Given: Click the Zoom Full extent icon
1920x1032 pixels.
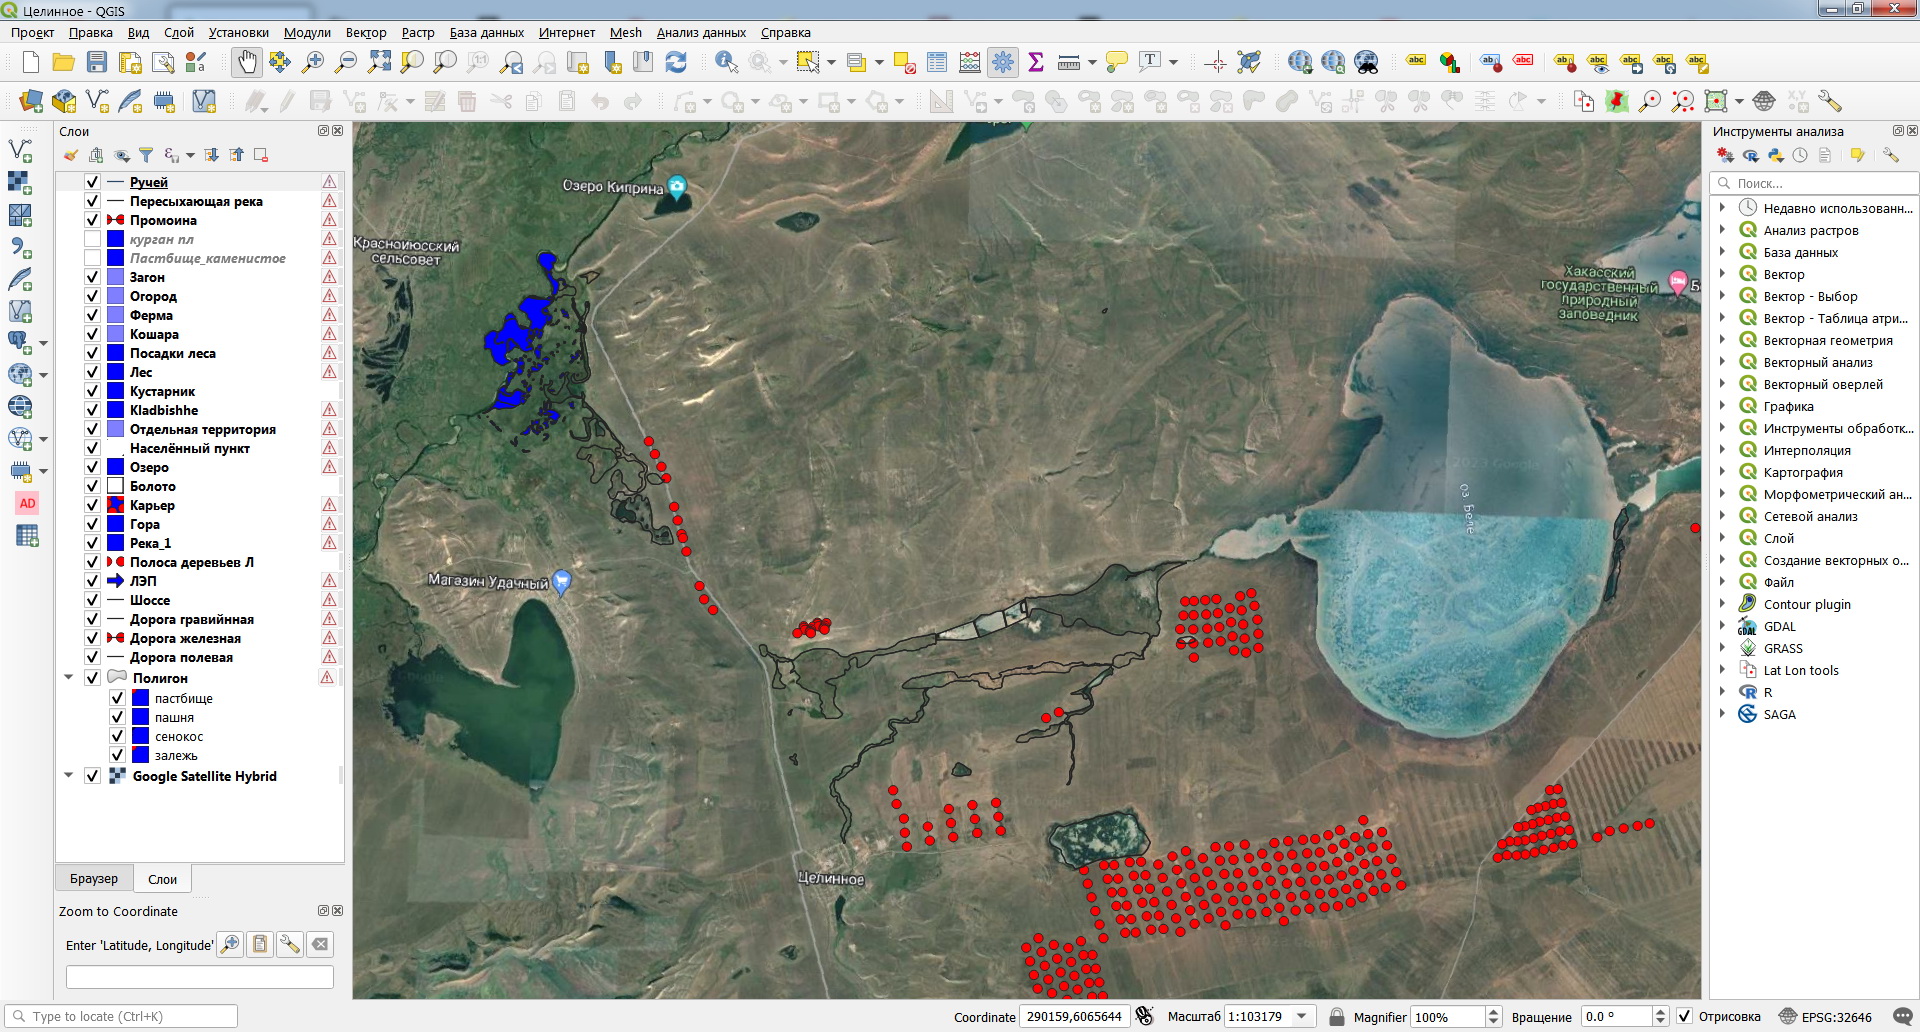Looking at the screenshot, I should [379, 63].
